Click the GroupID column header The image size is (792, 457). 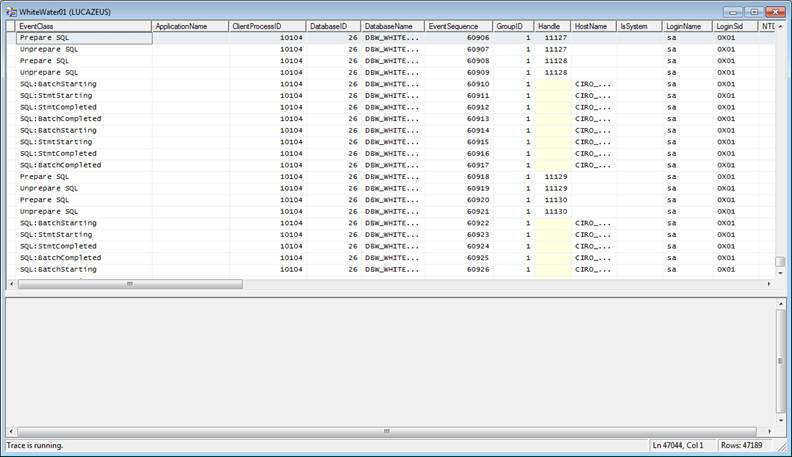click(514, 26)
